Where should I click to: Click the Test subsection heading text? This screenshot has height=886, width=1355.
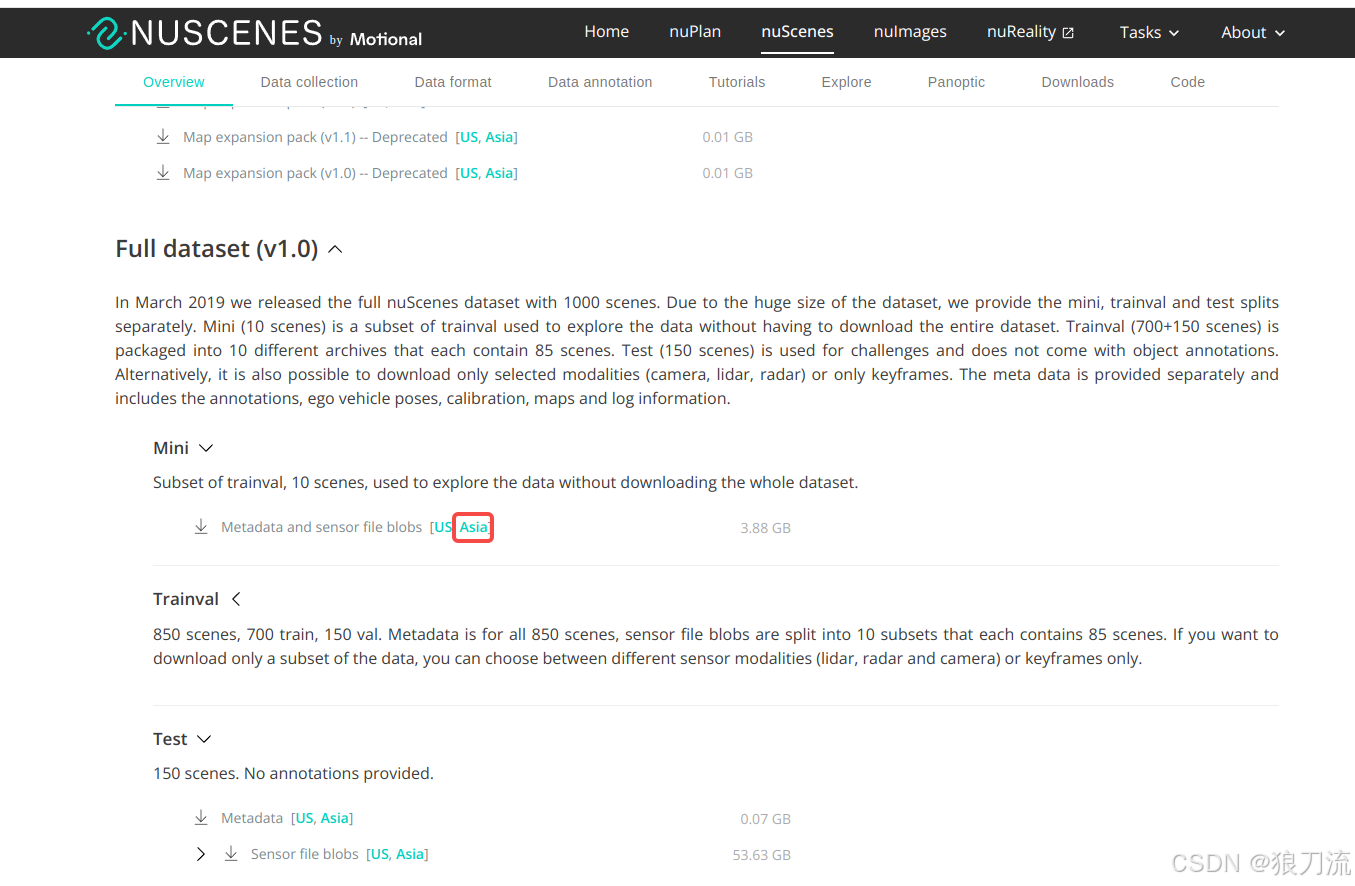pyautogui.click(x=170, y=739)
